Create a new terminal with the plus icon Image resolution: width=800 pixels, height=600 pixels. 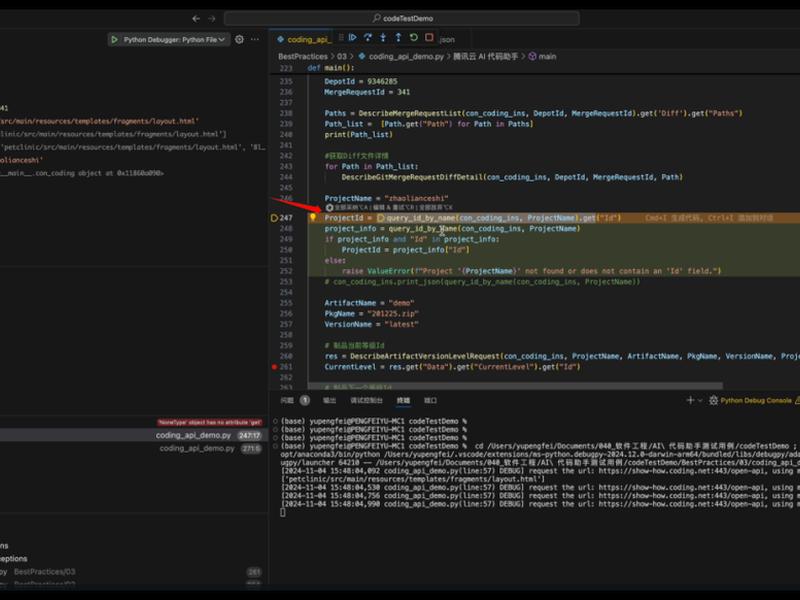690,401
